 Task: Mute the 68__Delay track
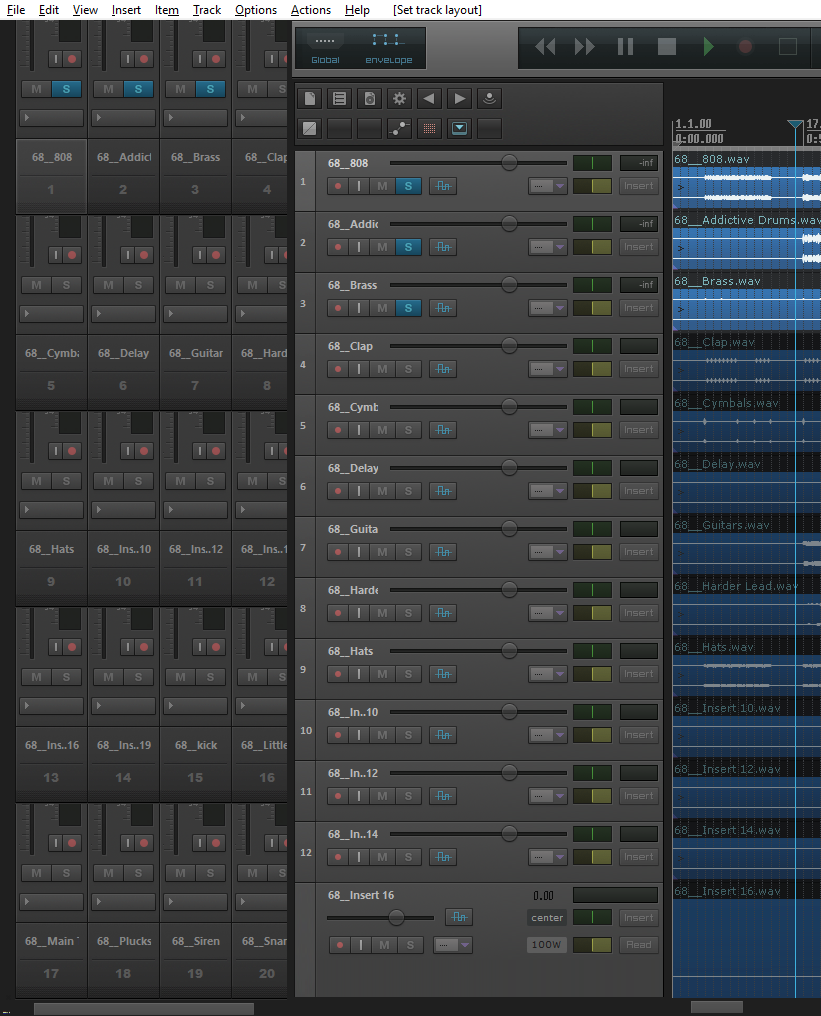coord(383,491)
